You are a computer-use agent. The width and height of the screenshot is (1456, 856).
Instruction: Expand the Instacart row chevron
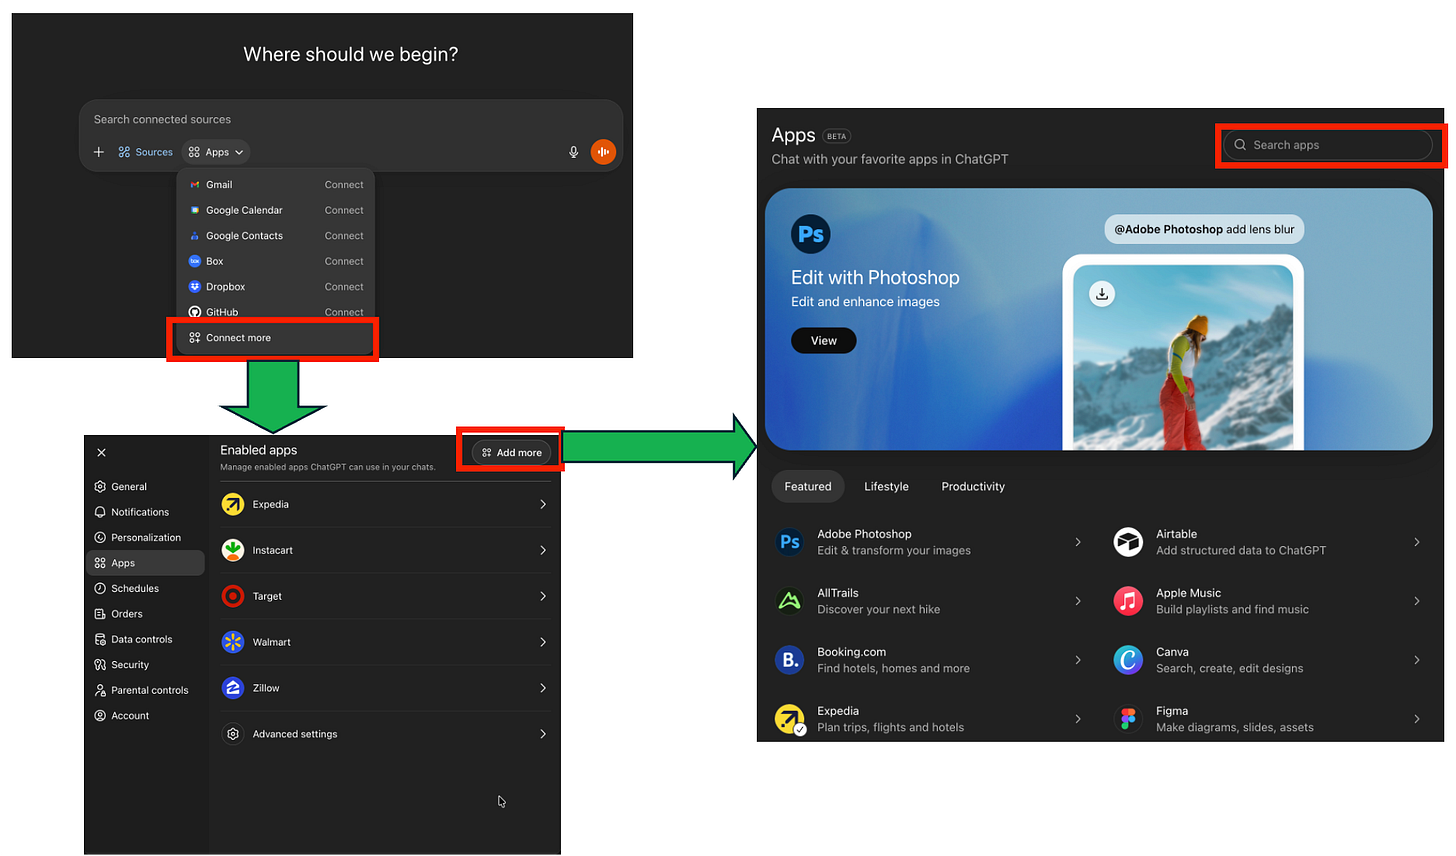pyautogui.click(x=543, y=551)
